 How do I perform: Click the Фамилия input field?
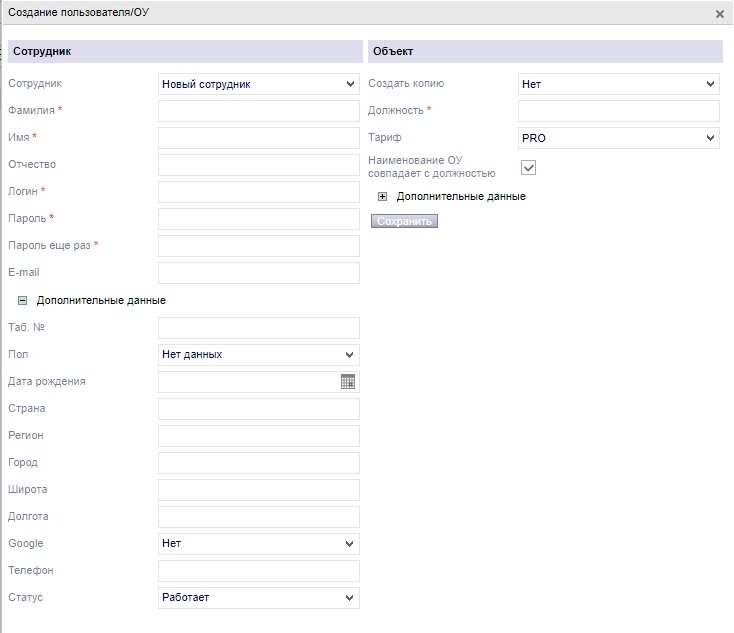(258, 111)
